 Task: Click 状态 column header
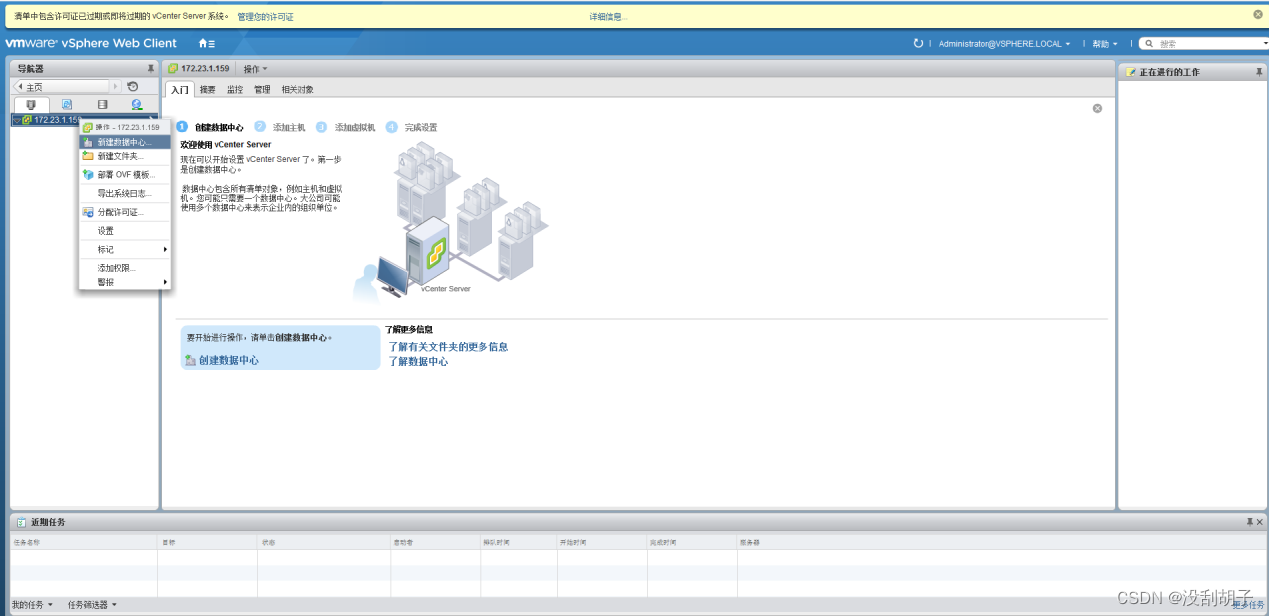323,542
